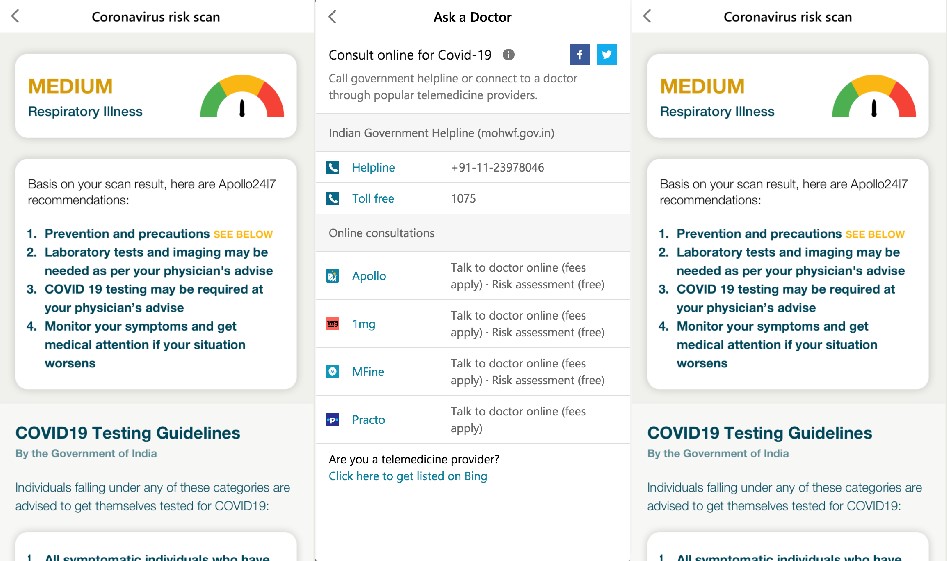Select COVID19 Testing Guidelines heading on left screen
The height and width of the screenshot is (561, 947).
coord(127,433)
